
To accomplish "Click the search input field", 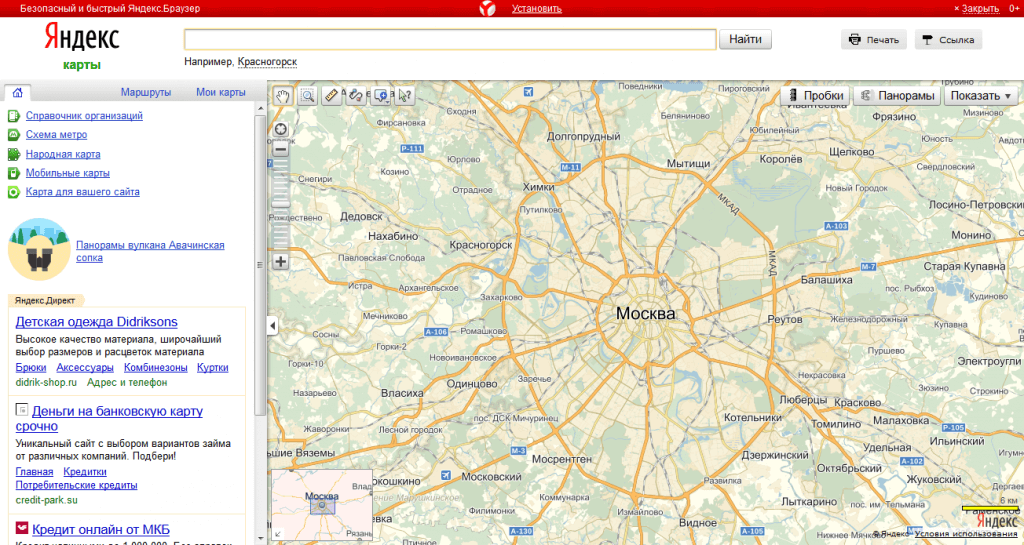I will point(450,40).
